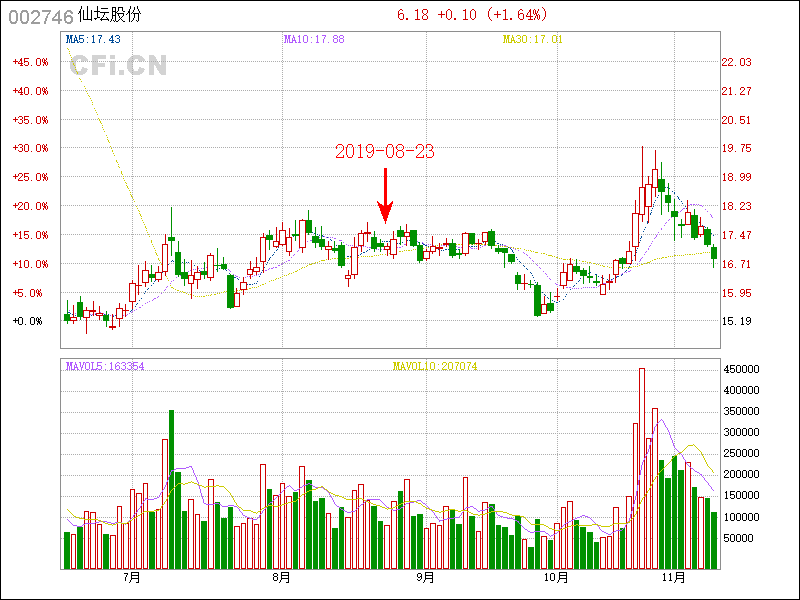Select the 8月 month label on the time axis

281,578
